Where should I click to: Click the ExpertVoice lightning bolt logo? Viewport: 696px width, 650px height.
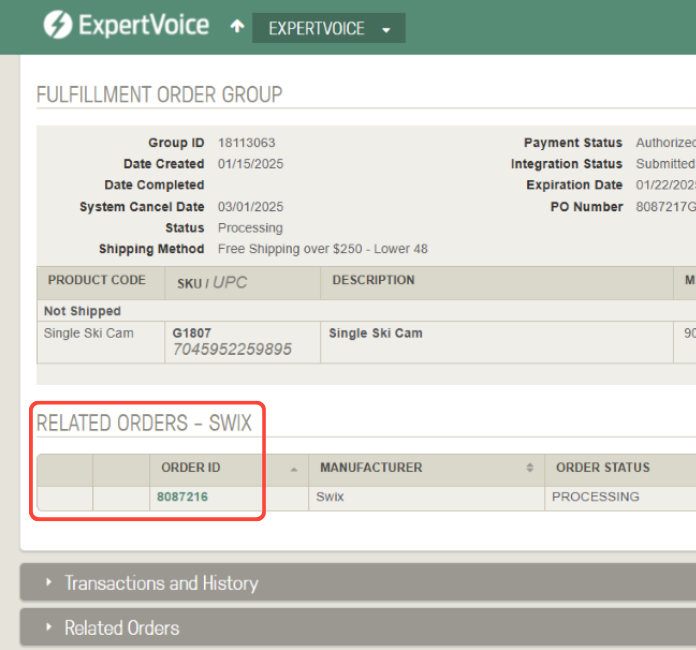tap(58, 25)
